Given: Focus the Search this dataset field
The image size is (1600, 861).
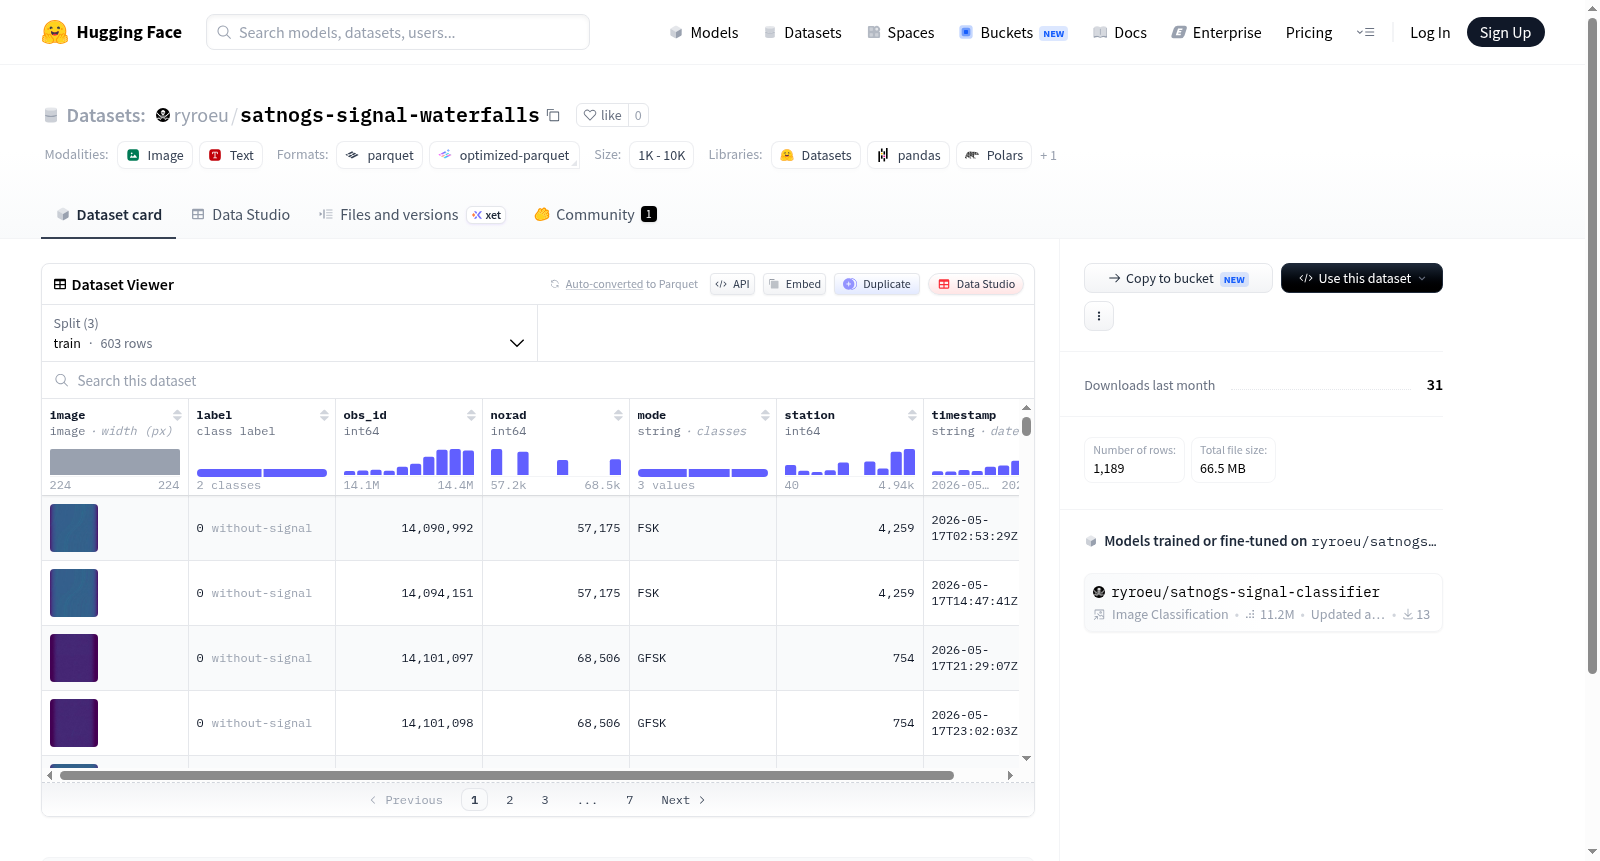Looking at the screenshot, I should click(x=538, y=380).
